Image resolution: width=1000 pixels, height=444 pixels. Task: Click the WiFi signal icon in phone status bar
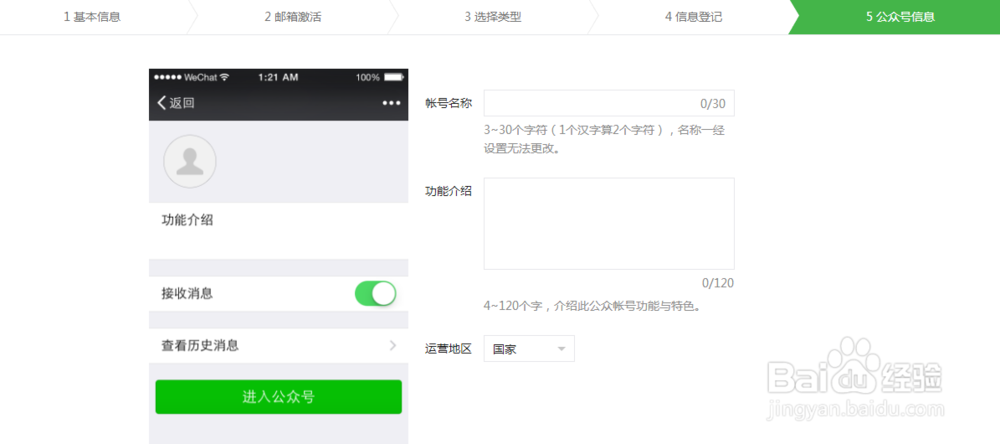(x=224, y=77)
